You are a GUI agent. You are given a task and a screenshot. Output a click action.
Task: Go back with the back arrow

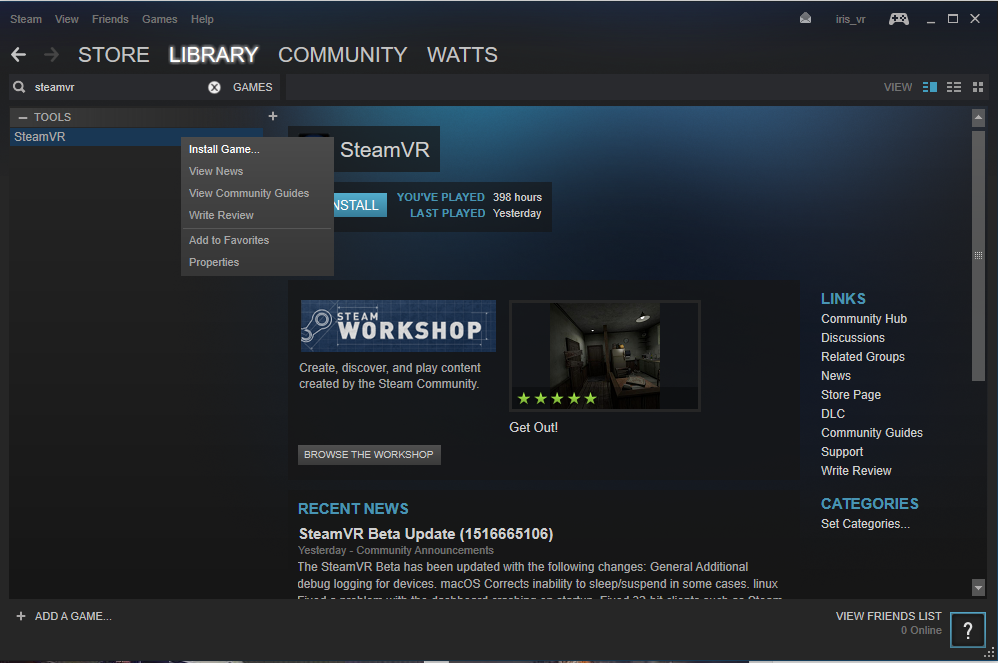tap(18, 55)
